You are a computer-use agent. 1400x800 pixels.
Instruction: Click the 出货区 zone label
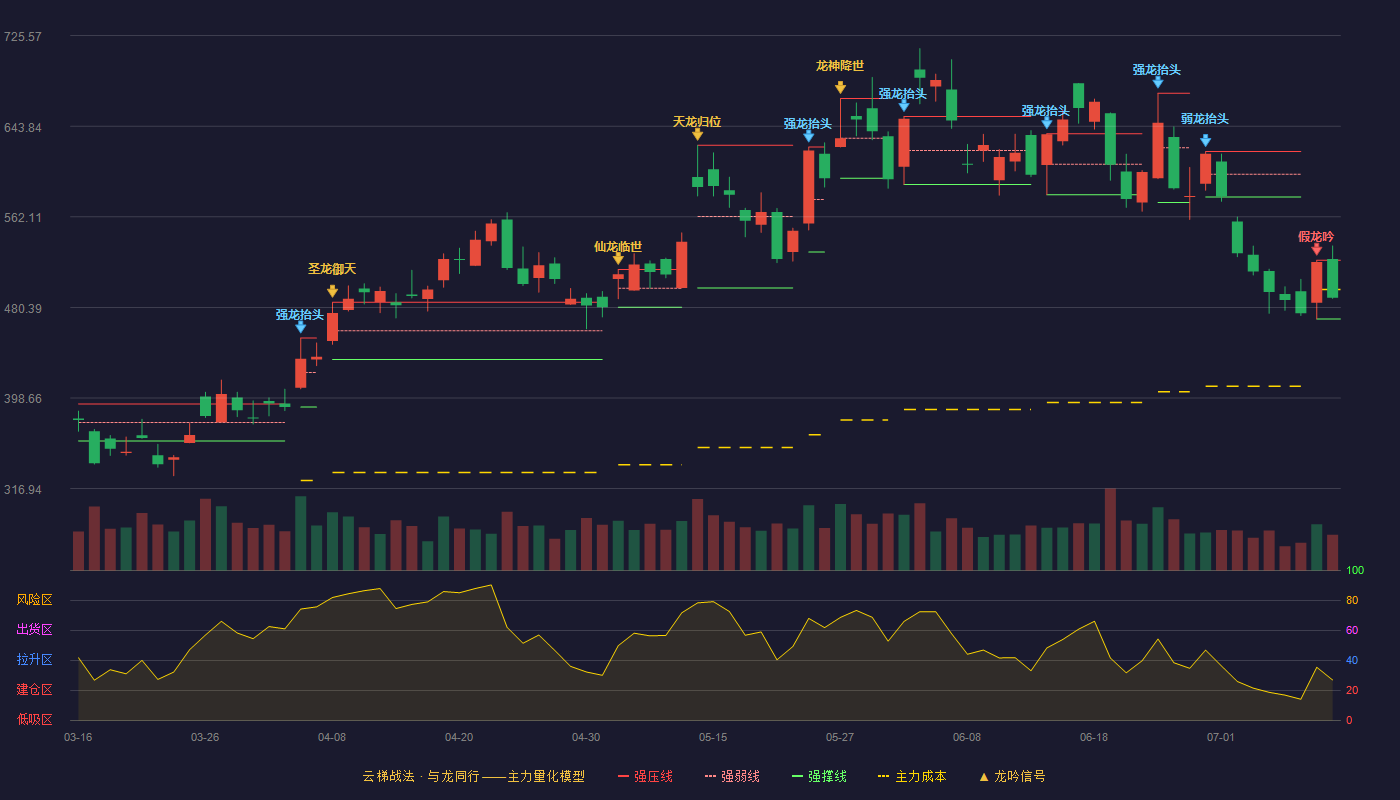point(34,630)
